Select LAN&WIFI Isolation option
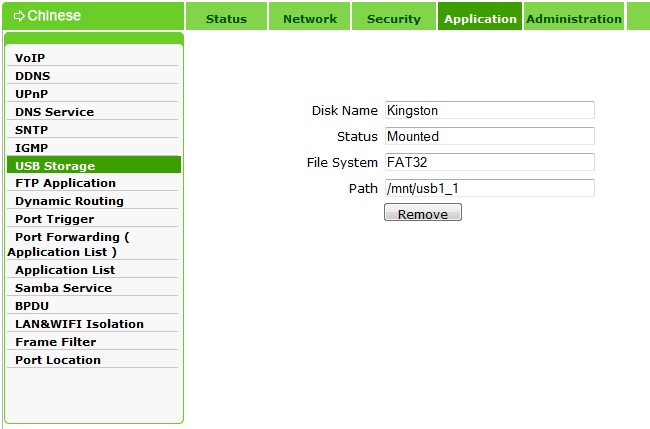Viewport: 650px width, 429px height. click(80, 324)
